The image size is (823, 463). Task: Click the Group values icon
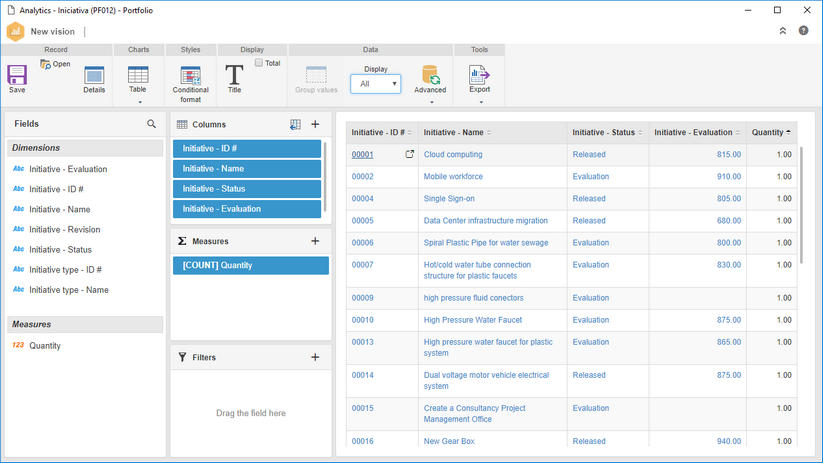(316, 75)
